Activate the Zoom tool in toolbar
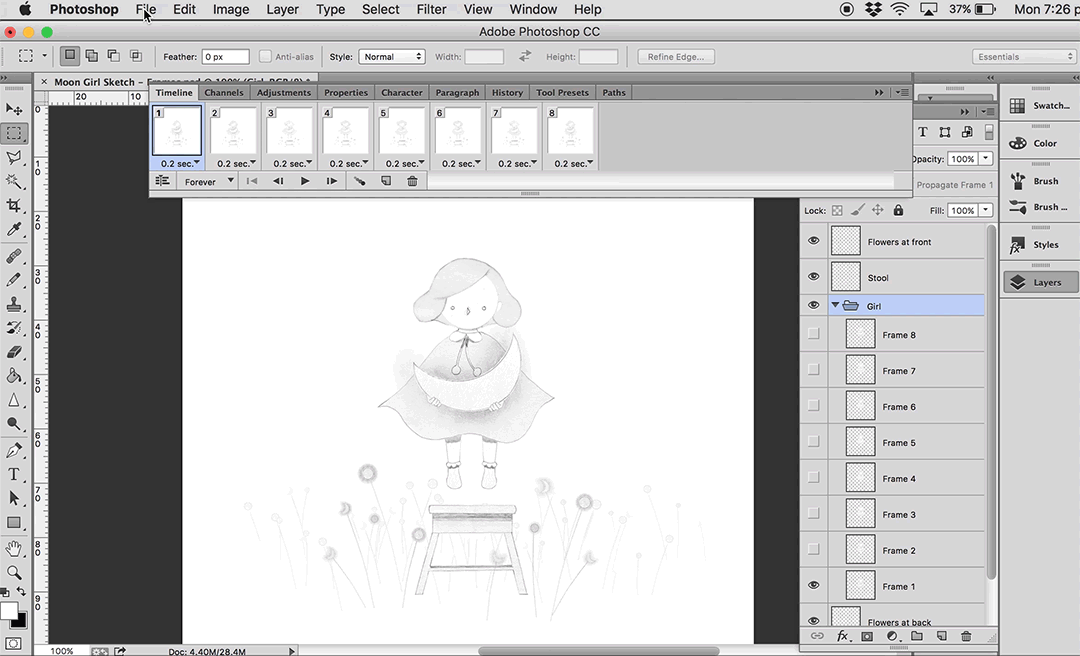 click(x=14, y=572)
